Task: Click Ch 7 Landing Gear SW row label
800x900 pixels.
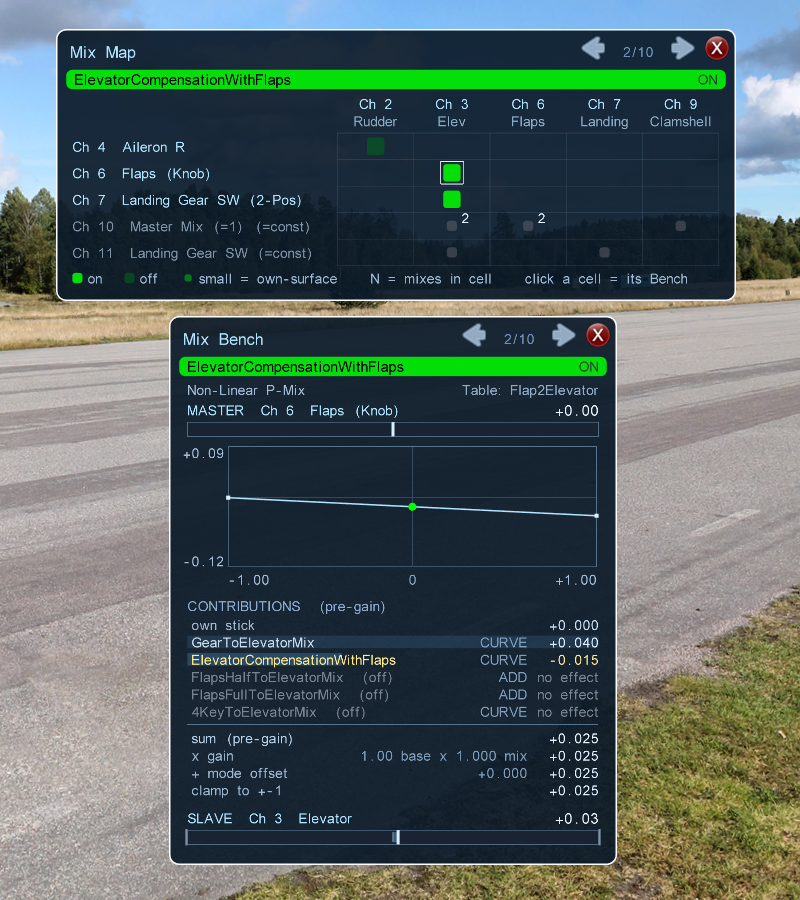Action: [x=187, y=200]
